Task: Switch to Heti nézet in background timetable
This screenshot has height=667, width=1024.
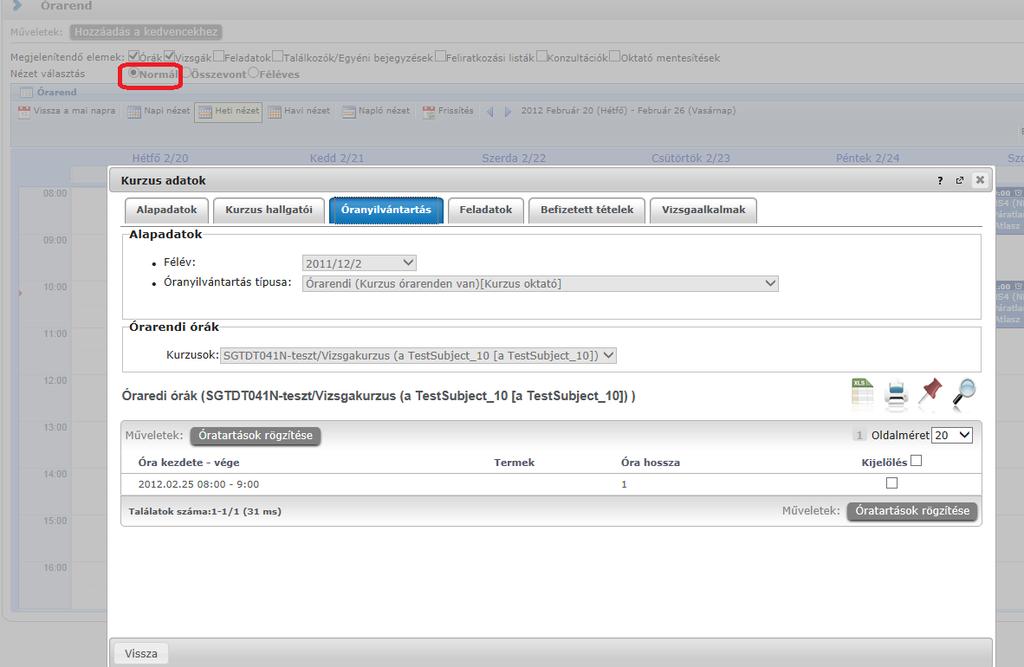Action: tap(229, 112)
